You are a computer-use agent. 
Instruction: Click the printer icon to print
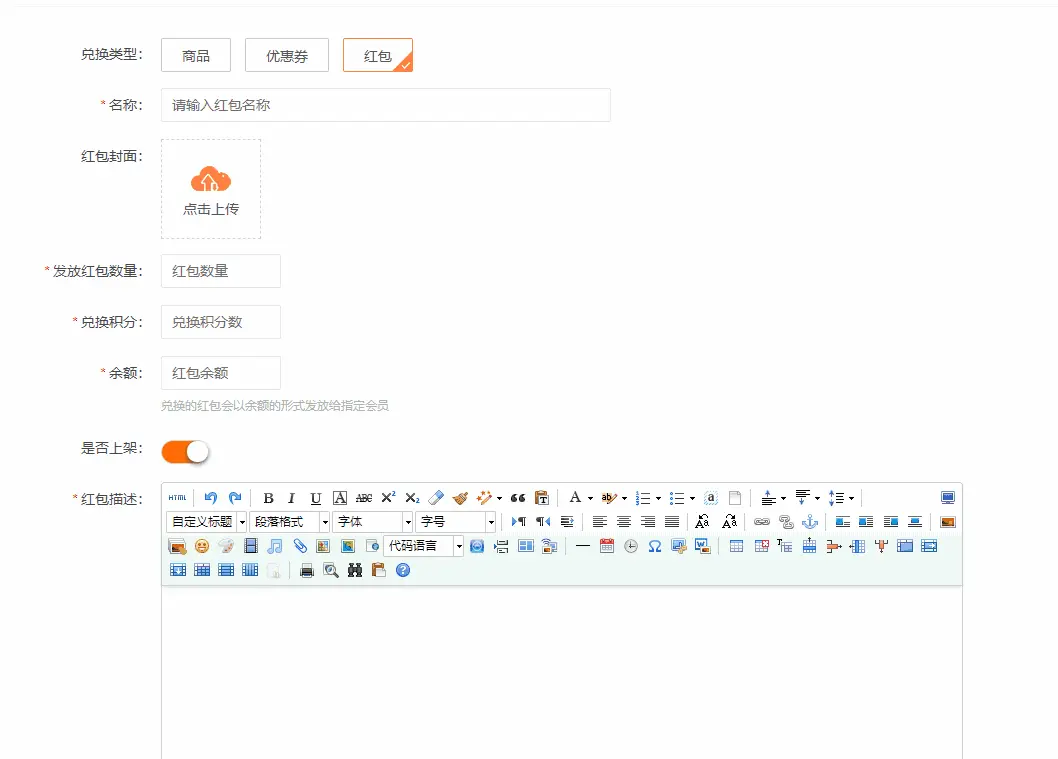coord(307,570)
